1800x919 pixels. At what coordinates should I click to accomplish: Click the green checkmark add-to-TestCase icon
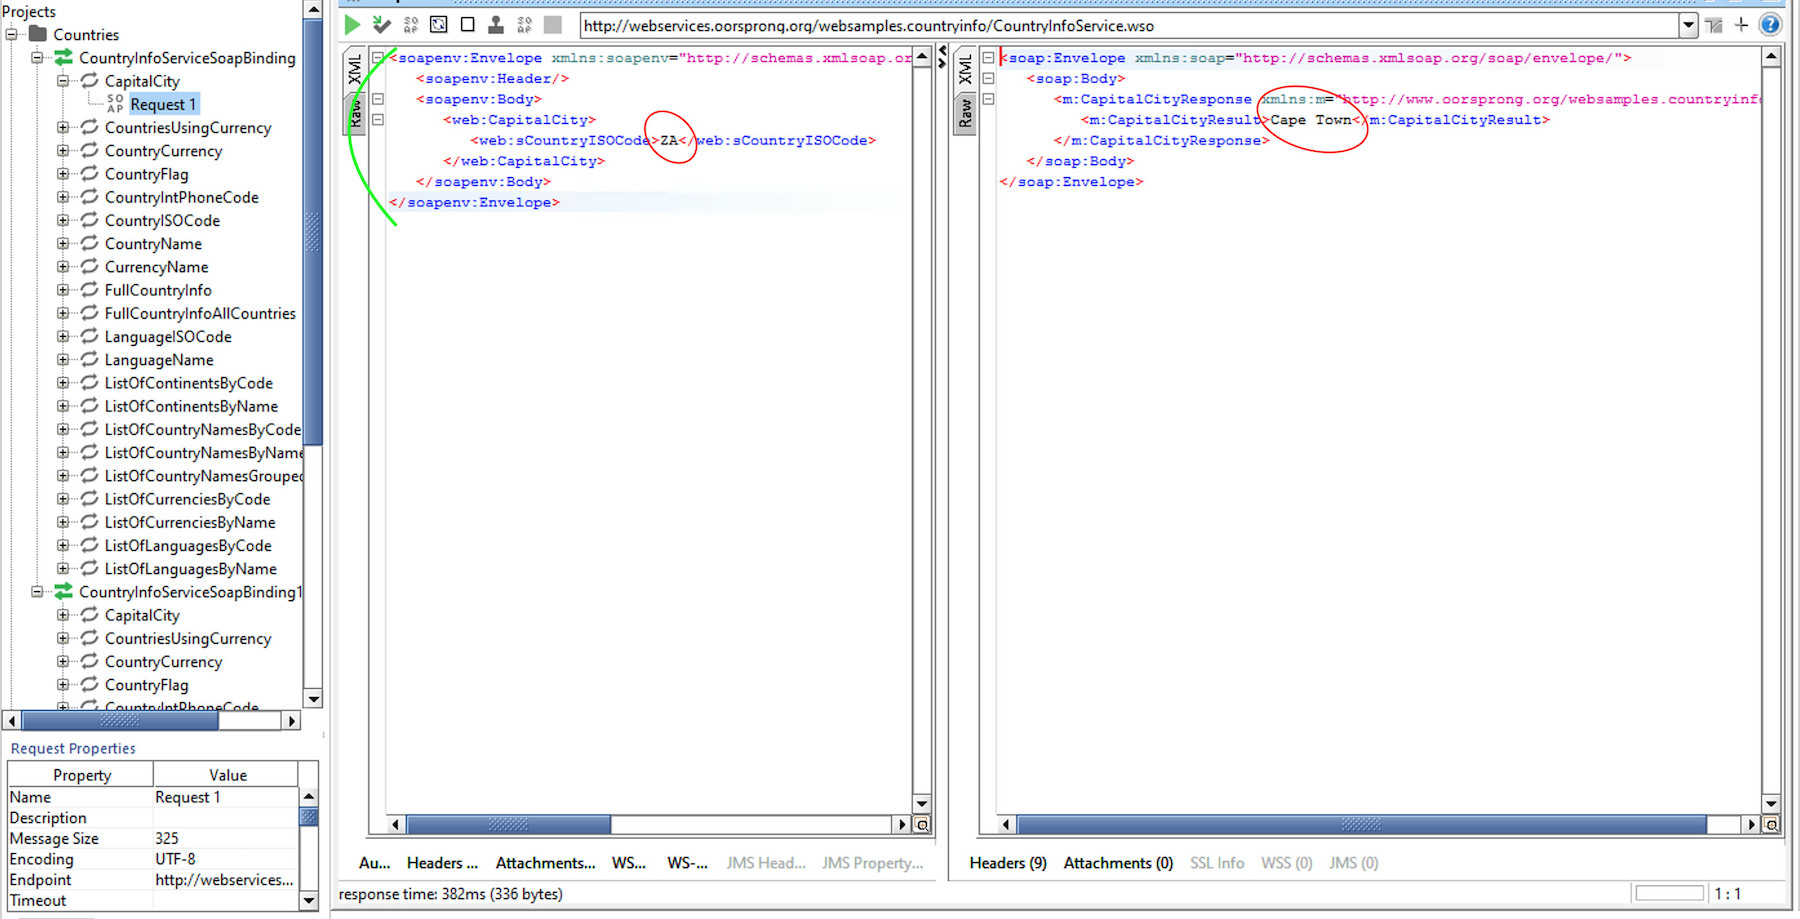click(x=381, y=25)
